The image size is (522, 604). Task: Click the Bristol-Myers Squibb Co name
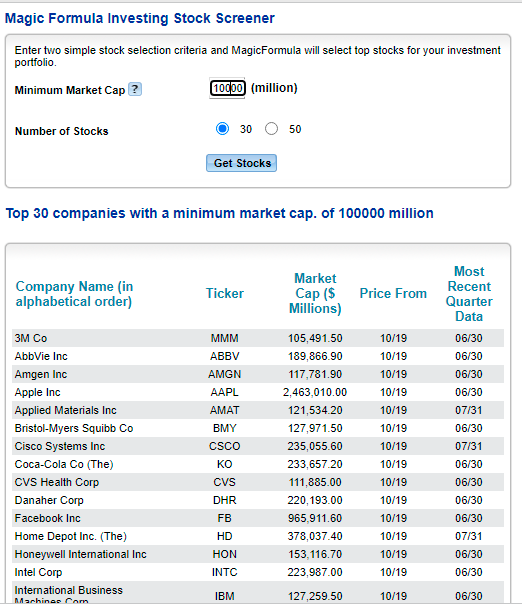point(74,428)
